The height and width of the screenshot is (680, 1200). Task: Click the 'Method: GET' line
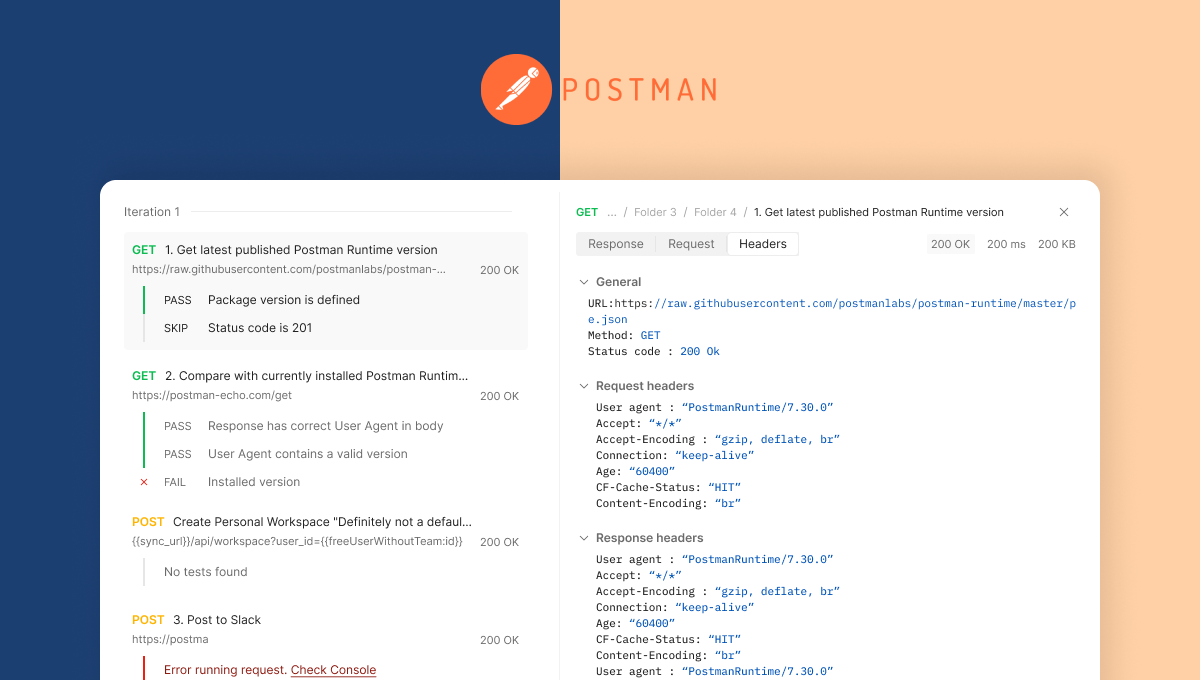(624, 336)
